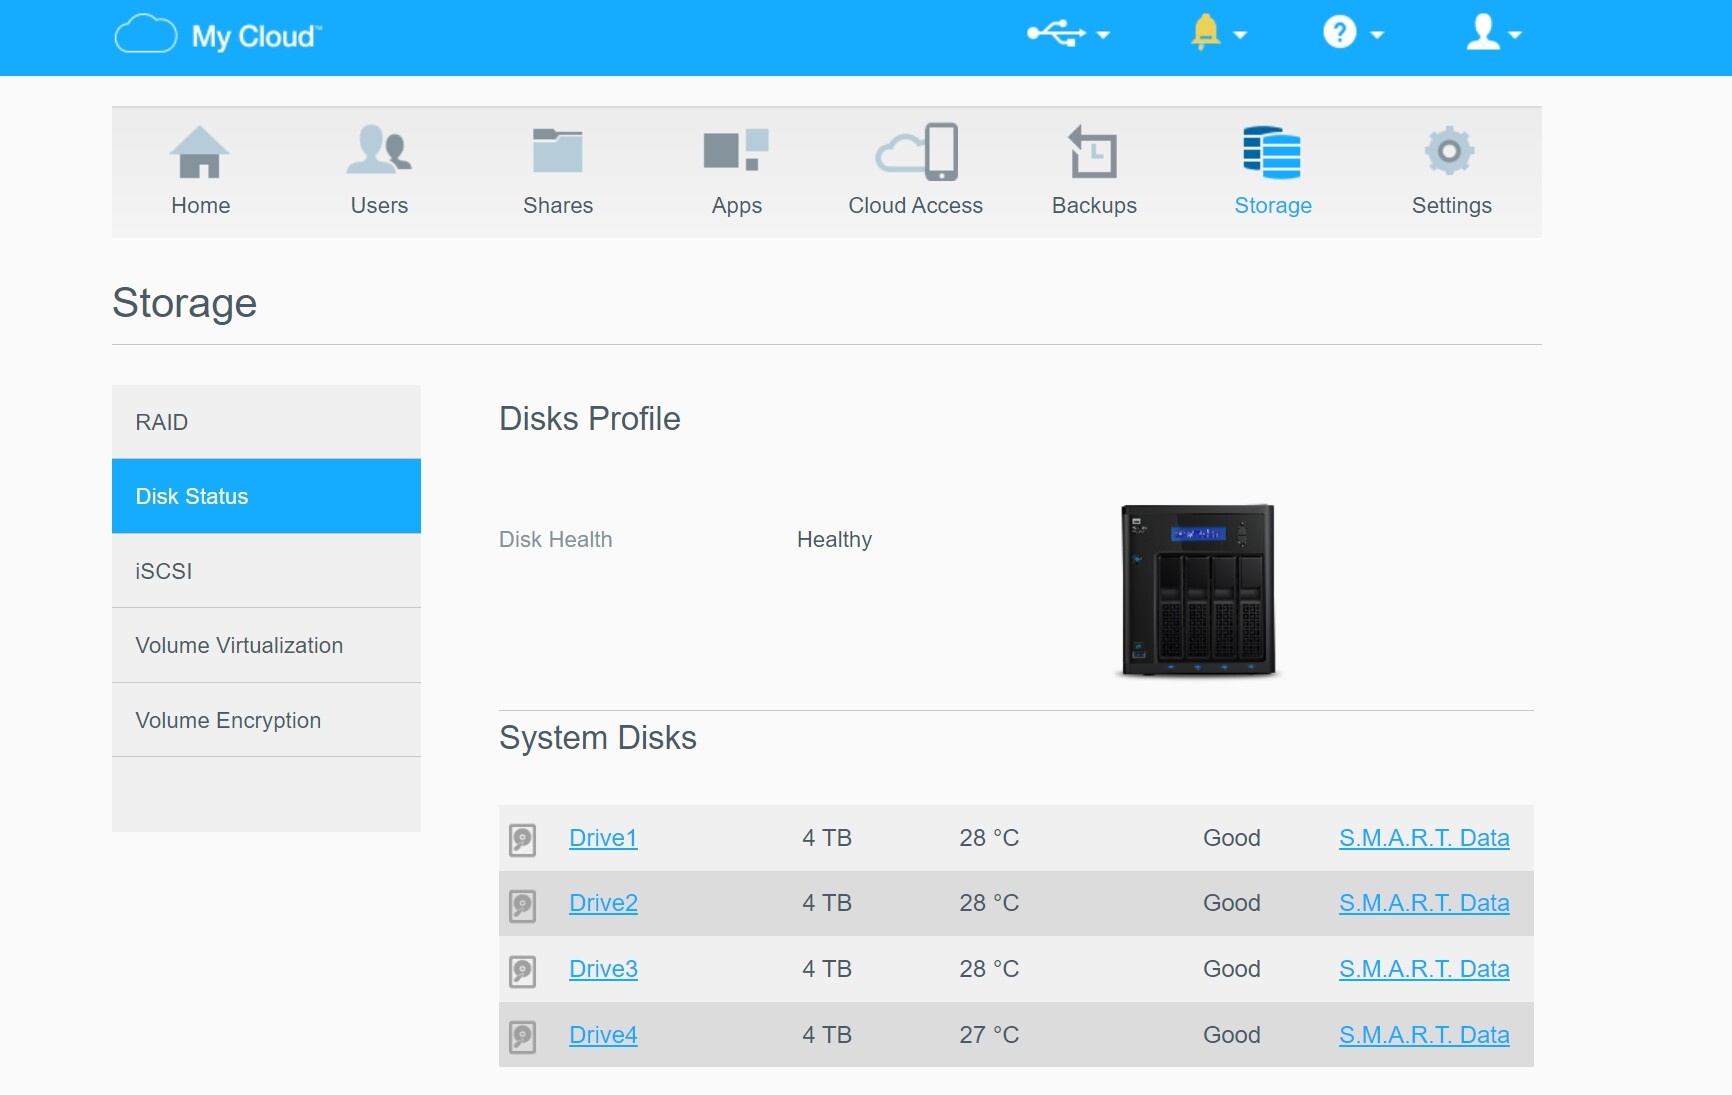The width and height of the screenshot is (1732, 1095).
Task: Select Disk Status in the sidebar
Action: point(266,496)
